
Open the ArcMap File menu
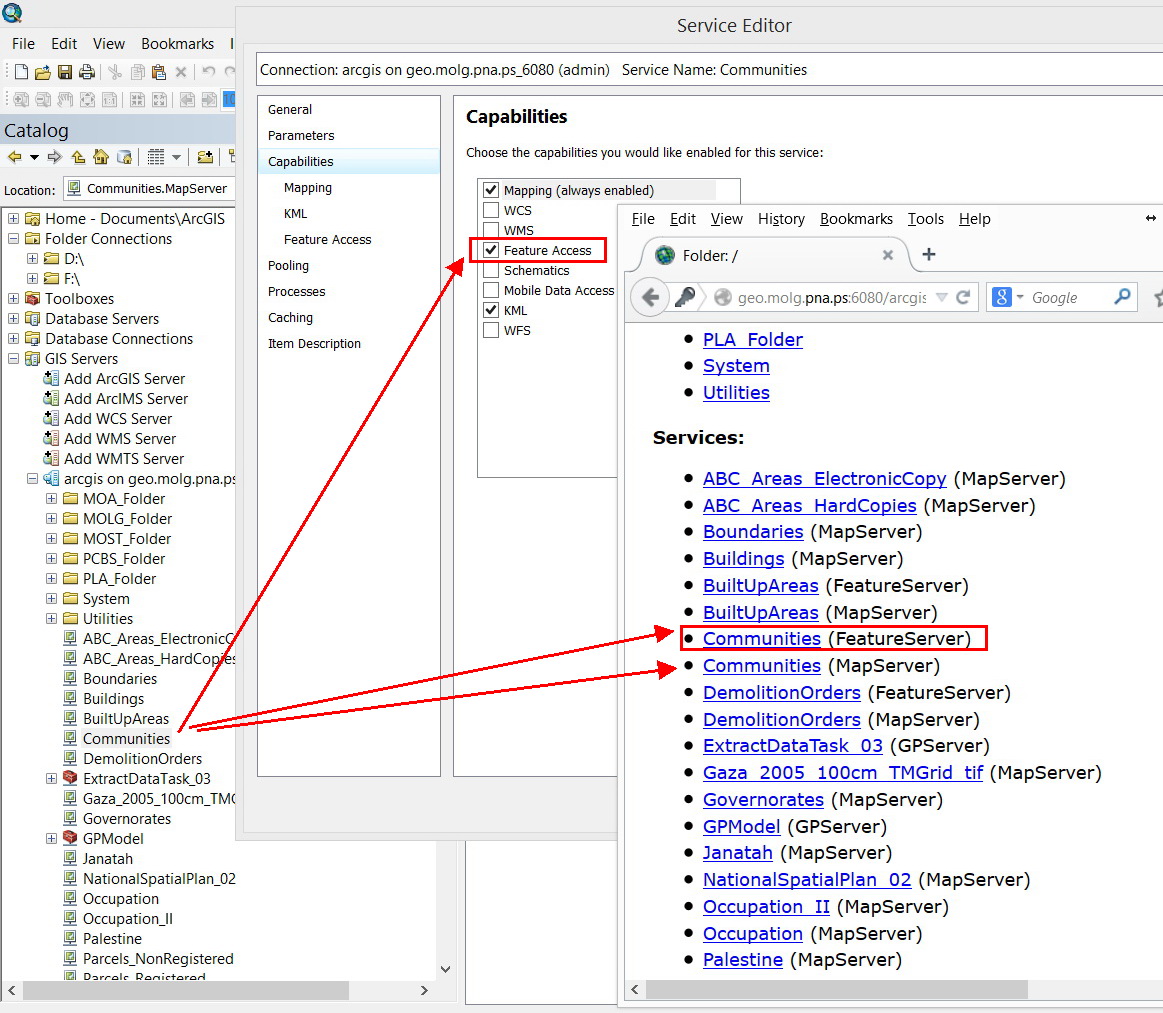pyautogui.click(x=23, y=44)
